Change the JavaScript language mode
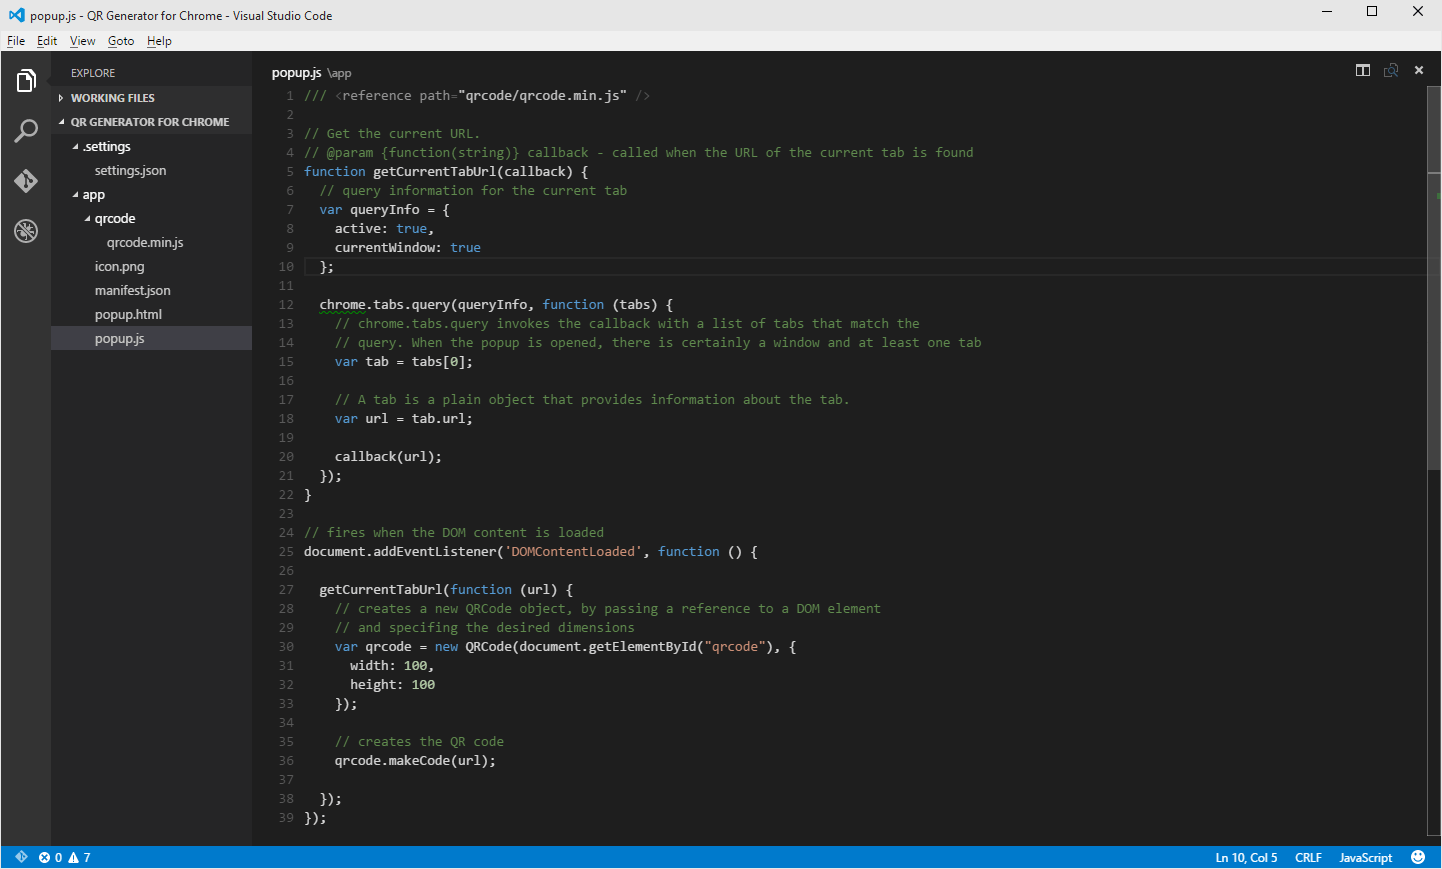Screen dimensions: 1442x869 1365,857
